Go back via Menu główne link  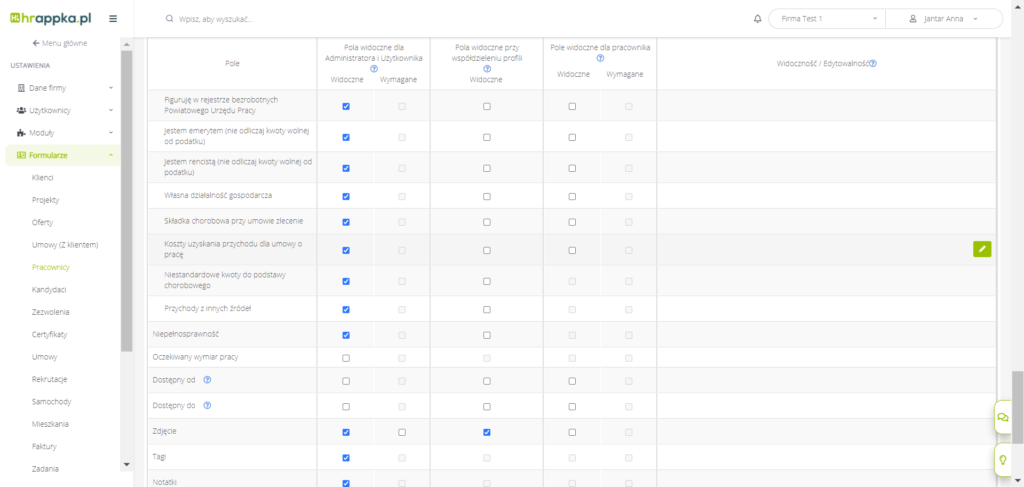click(60, 44)
